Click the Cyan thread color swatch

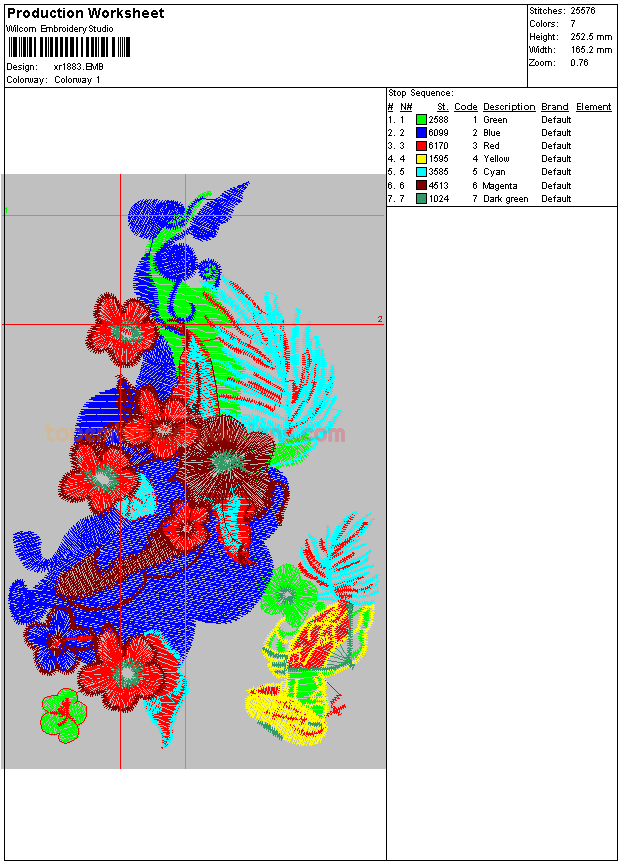coord(422,172)
